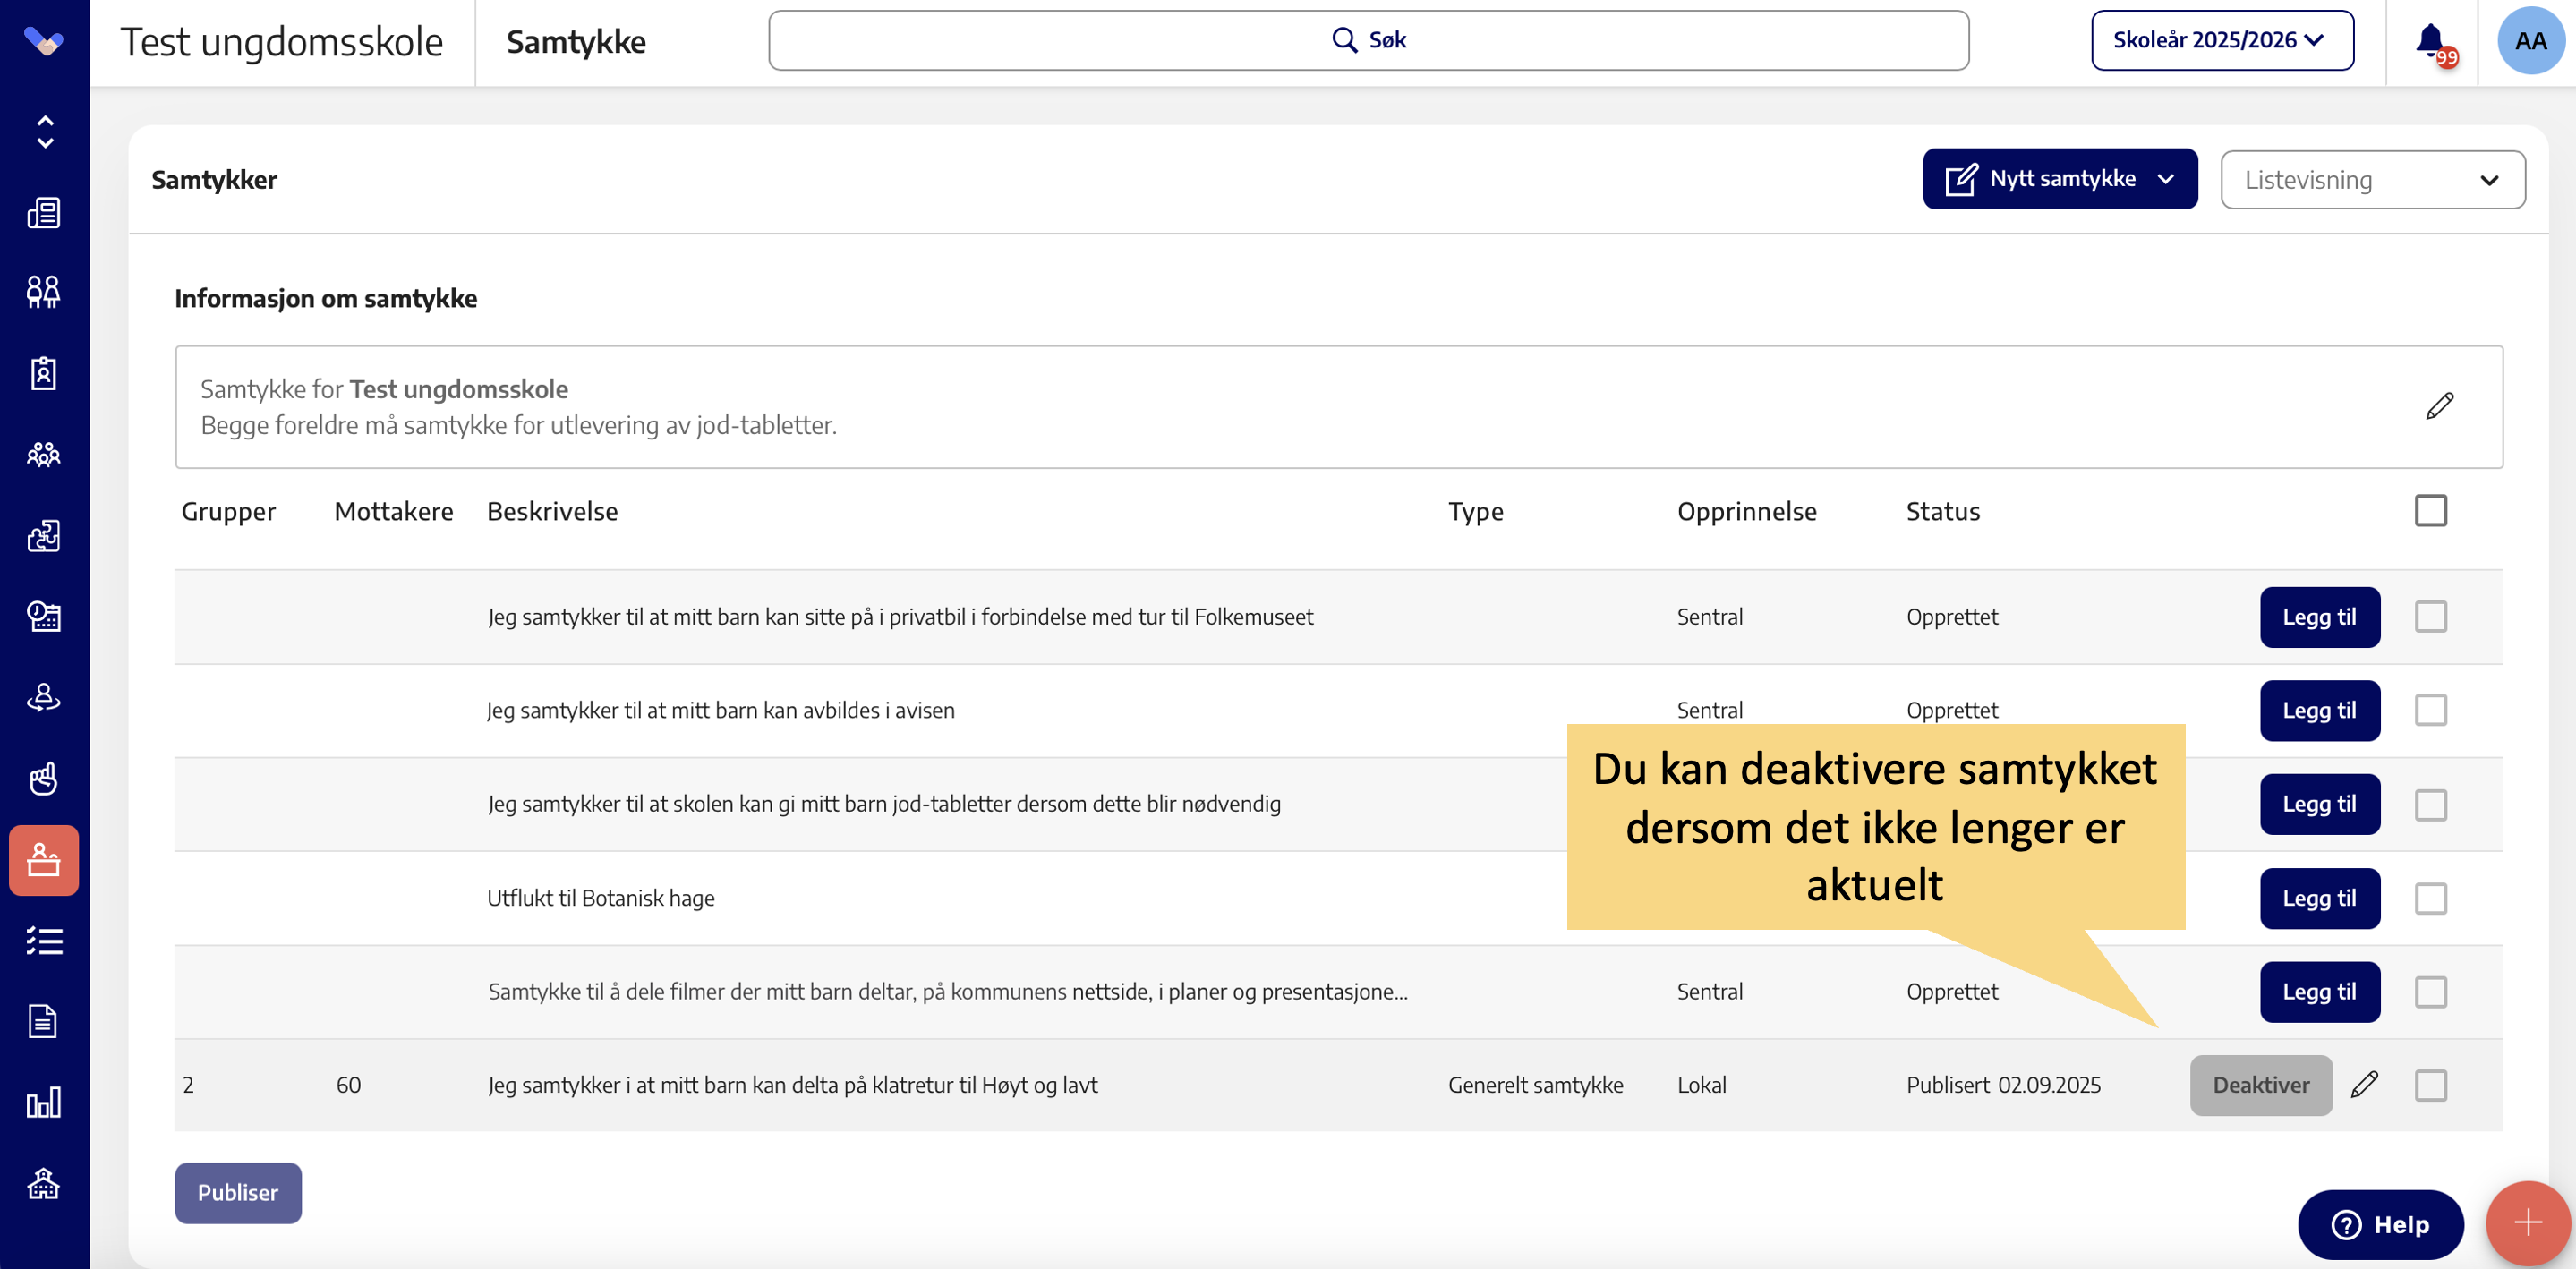Open the document page icon in the sidebar
Screen dimensions: 2576x1269
pyautogui.click(x=44, y=1021)
